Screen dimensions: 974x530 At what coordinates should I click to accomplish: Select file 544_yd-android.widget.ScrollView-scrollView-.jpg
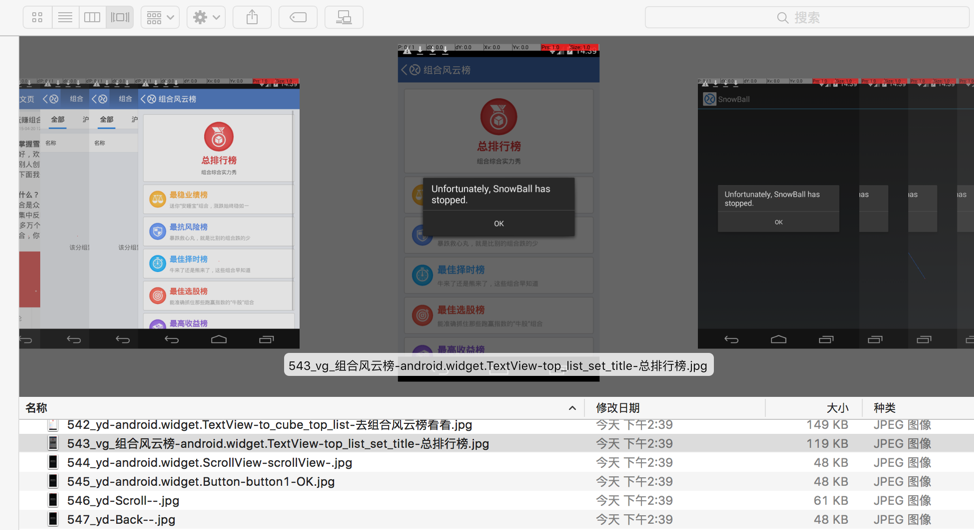point(209,463)
